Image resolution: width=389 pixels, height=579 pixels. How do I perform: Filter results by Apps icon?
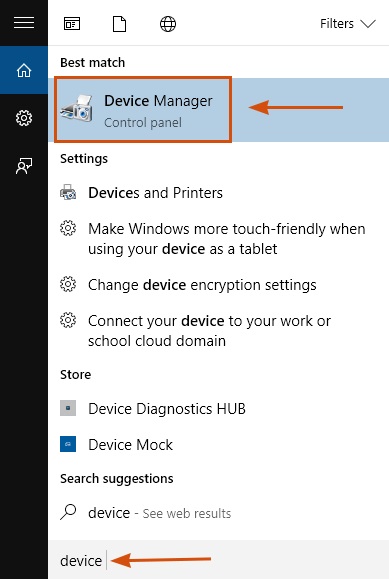click(x=72, y=24)
